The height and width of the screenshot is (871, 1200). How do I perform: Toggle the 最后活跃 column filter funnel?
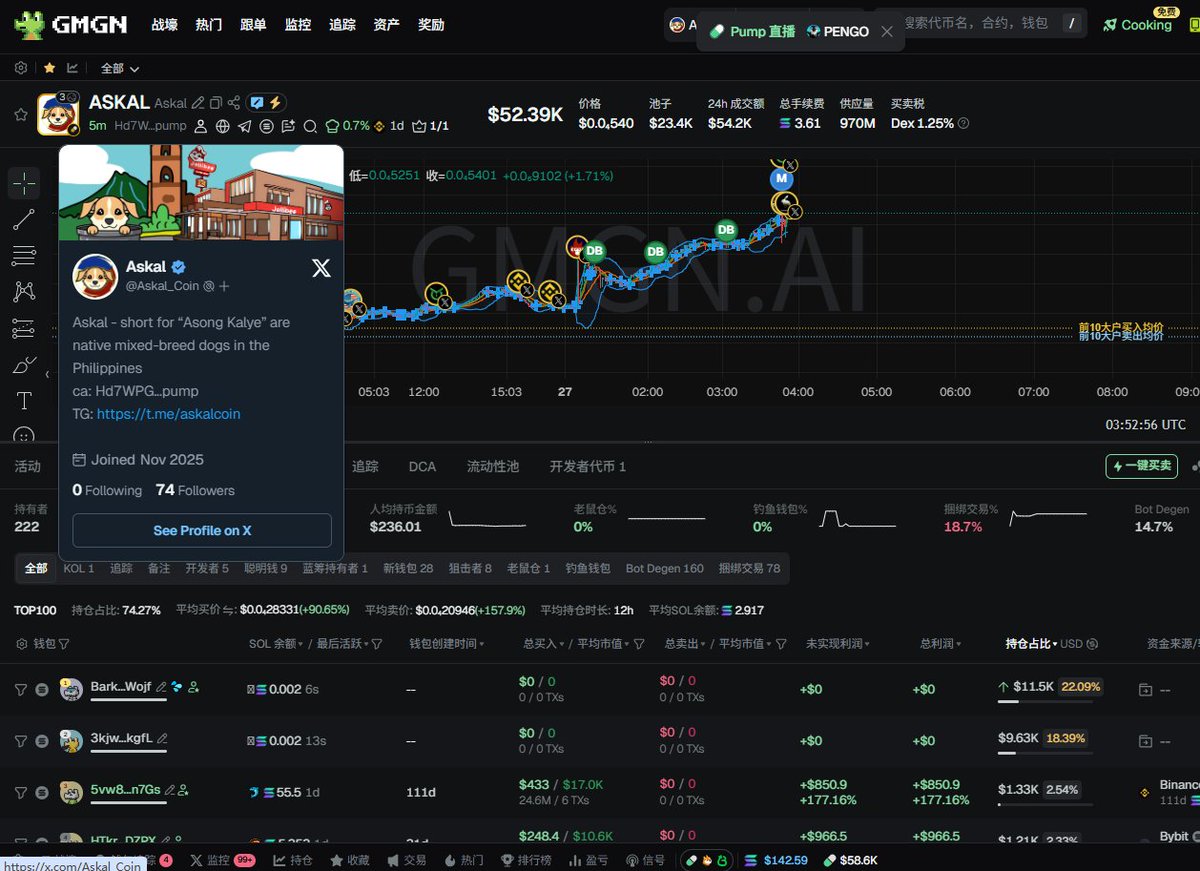tap(377, 644)
